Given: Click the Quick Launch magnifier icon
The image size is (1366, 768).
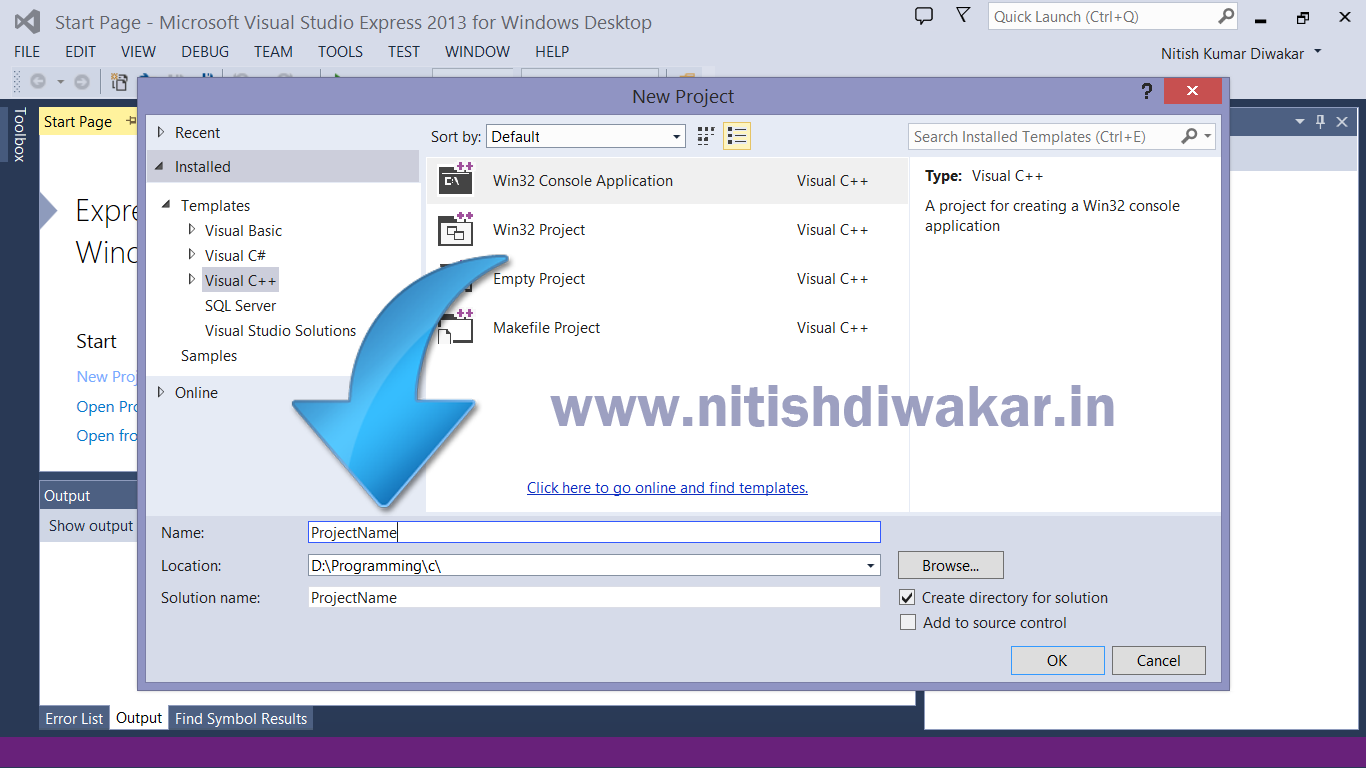Looking at the screenshot, I should [x=1227, y=16].
